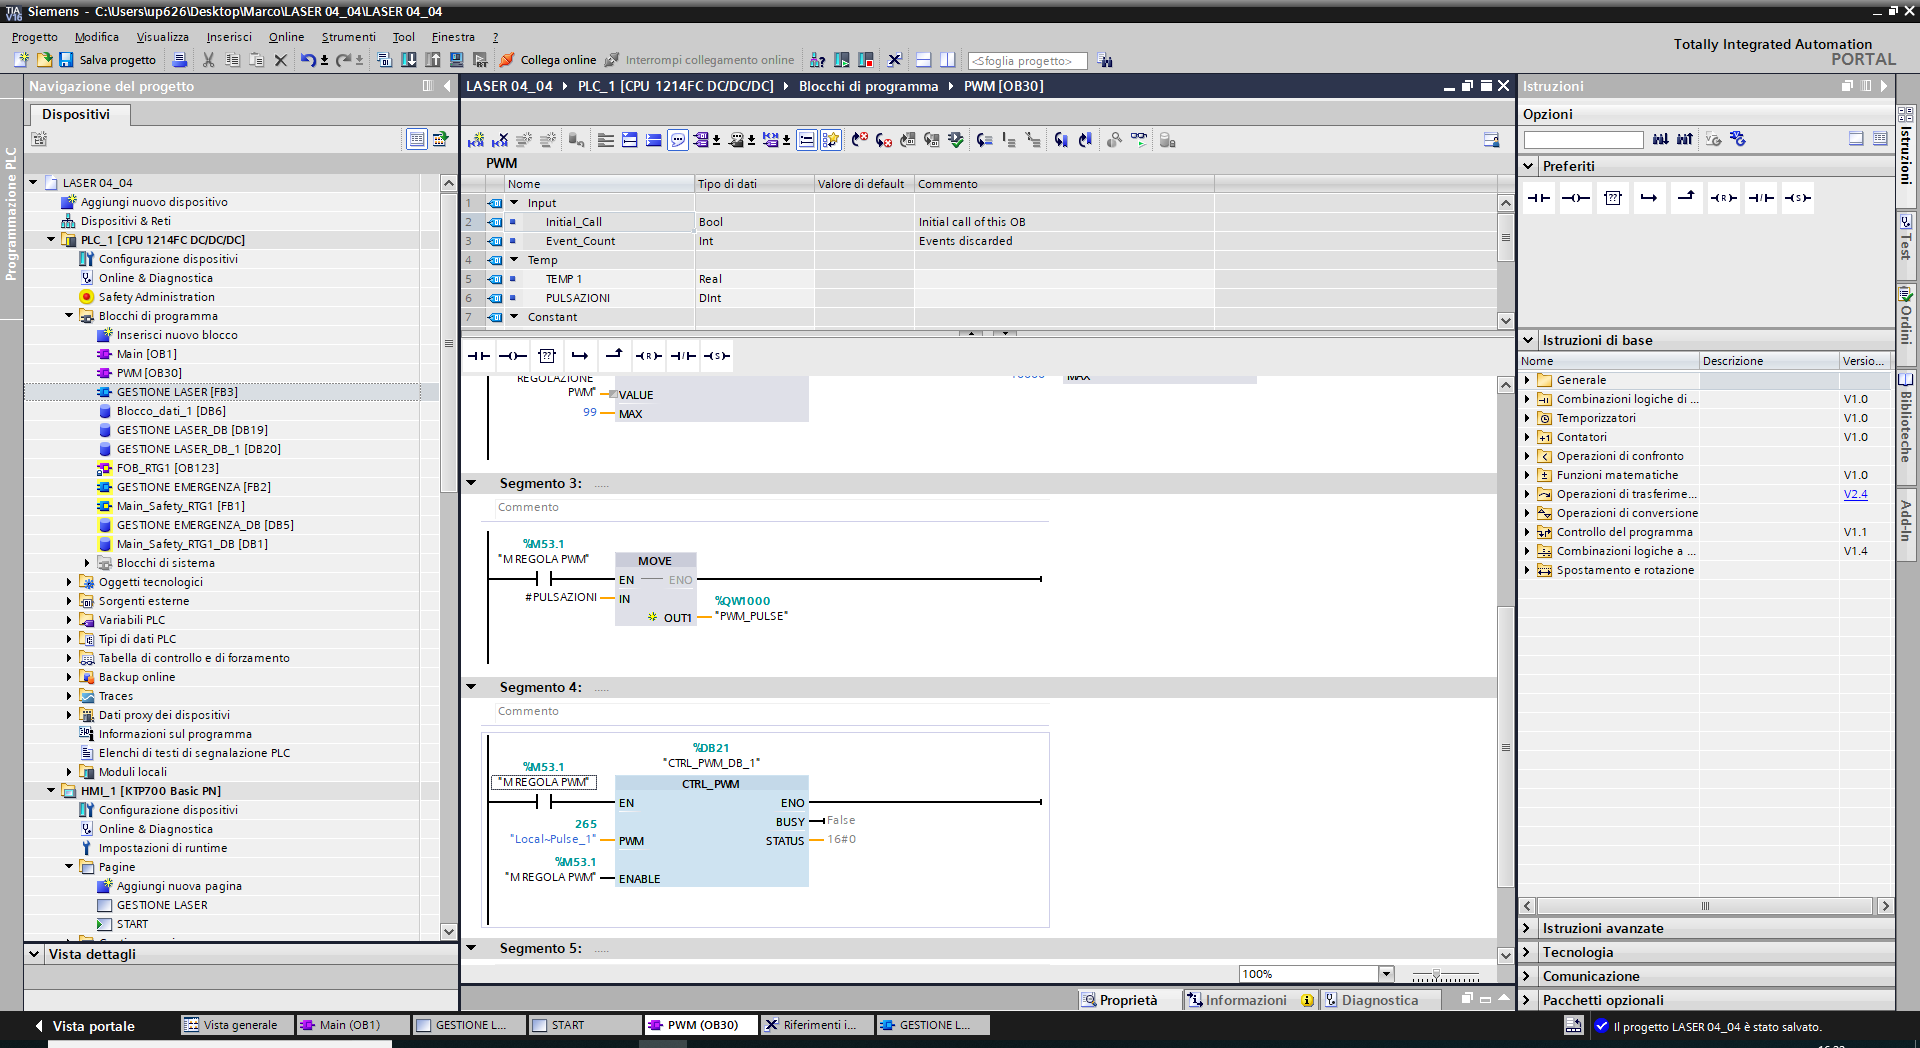Collapse Segmento 4 network

click(472, 687)
